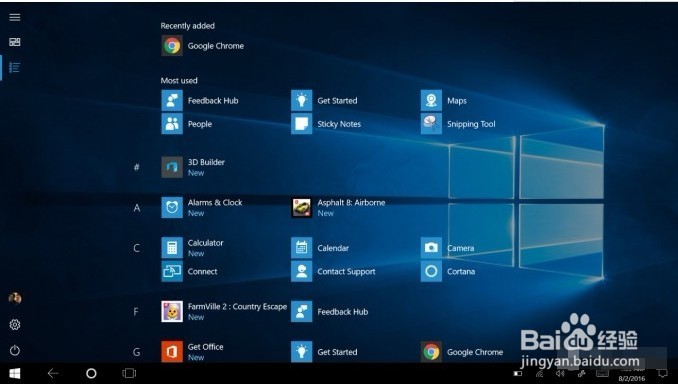Launch Feedback Hub in Most used
This screenshot has width=678, height=385.
(x=200, y=100)
